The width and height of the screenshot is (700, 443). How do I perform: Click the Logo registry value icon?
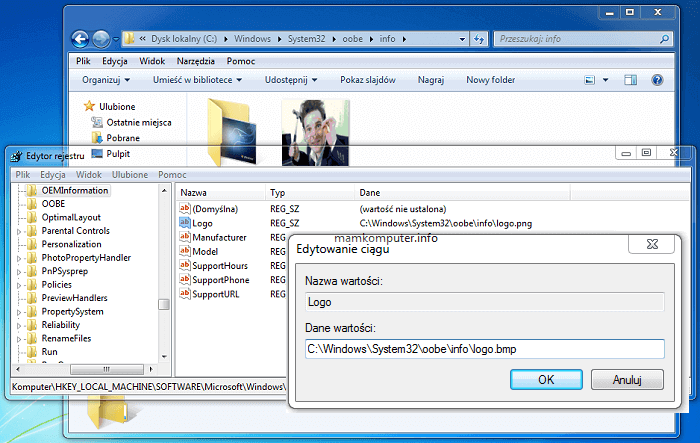tap(184, 223)
